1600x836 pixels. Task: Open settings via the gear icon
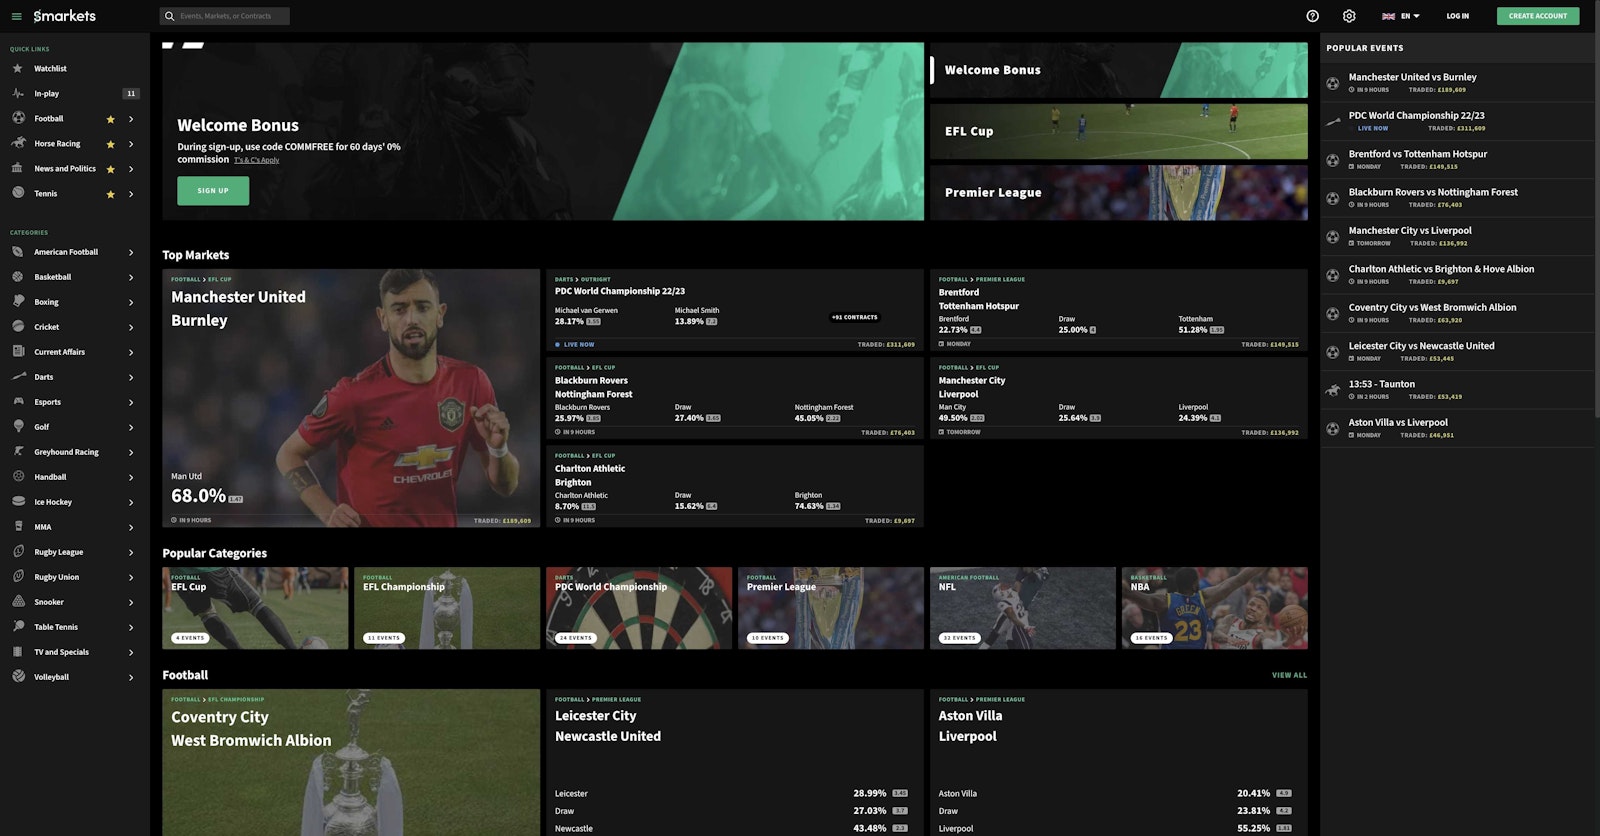point(1349,16)
